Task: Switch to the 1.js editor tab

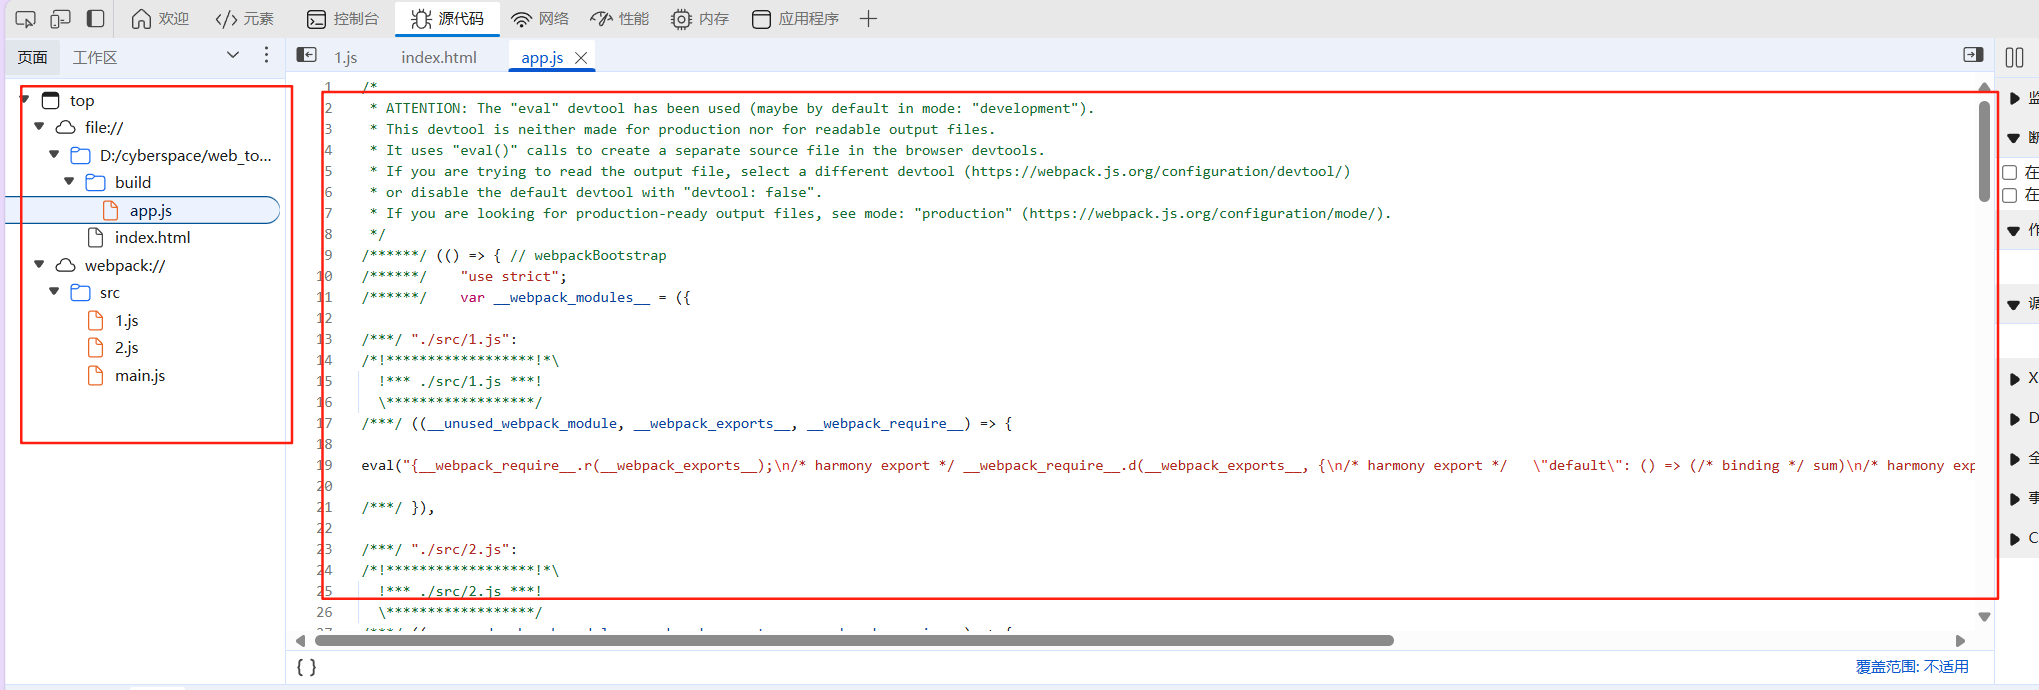Action: point(346,57)
